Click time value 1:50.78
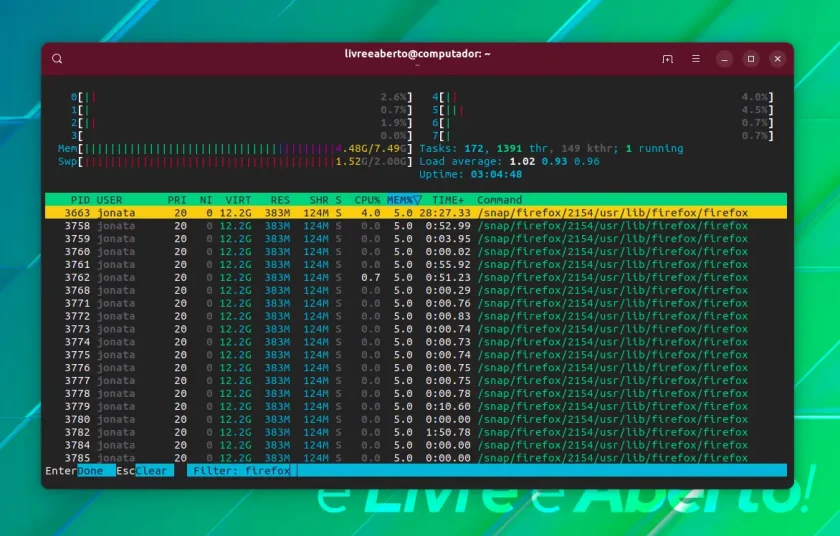 pyautogui.click(x=448, y=432)
